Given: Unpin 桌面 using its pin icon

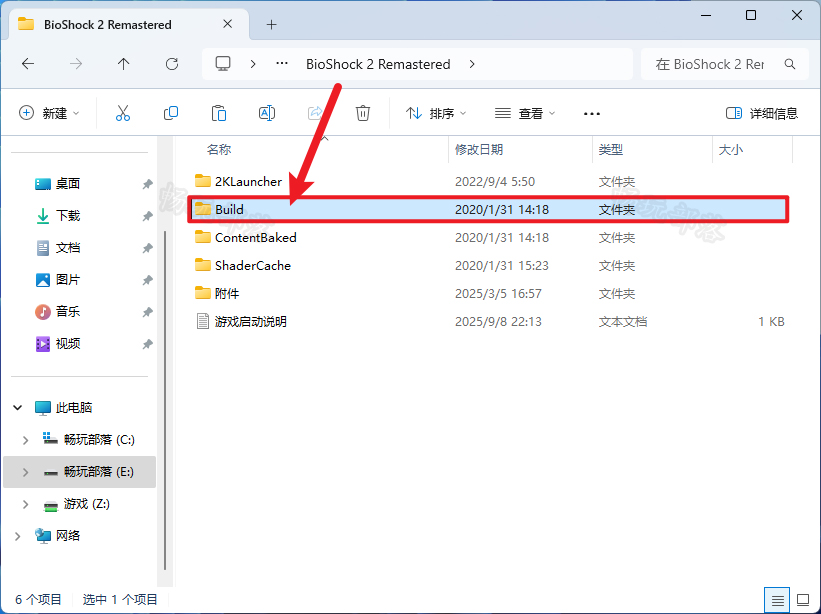Looking at the screenshot, I should (147, 184).
